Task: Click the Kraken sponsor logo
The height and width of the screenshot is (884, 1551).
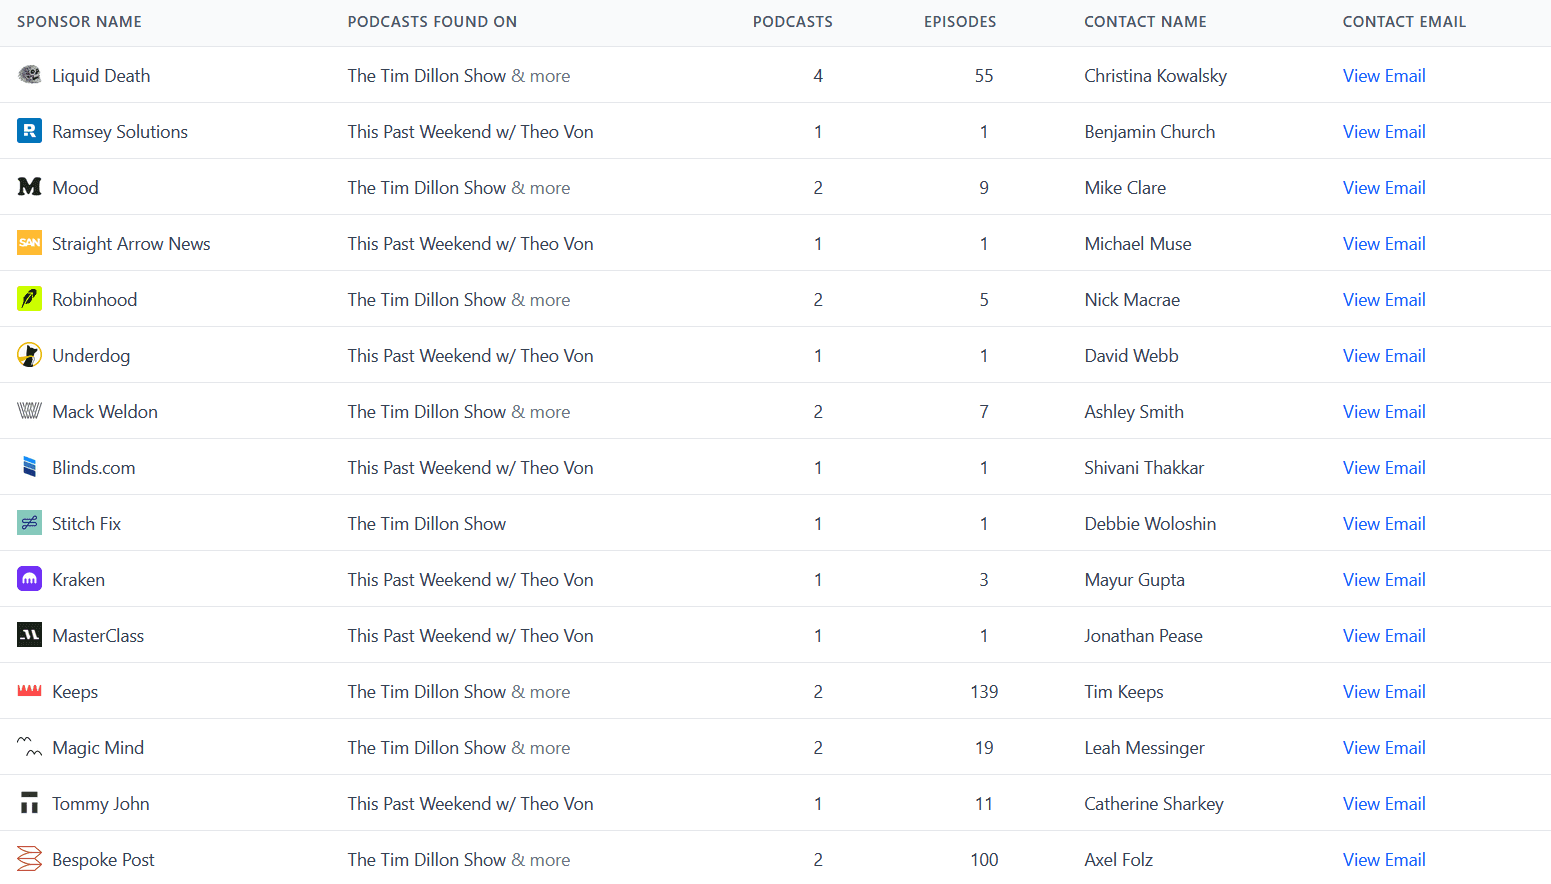Action: (29, 578)
